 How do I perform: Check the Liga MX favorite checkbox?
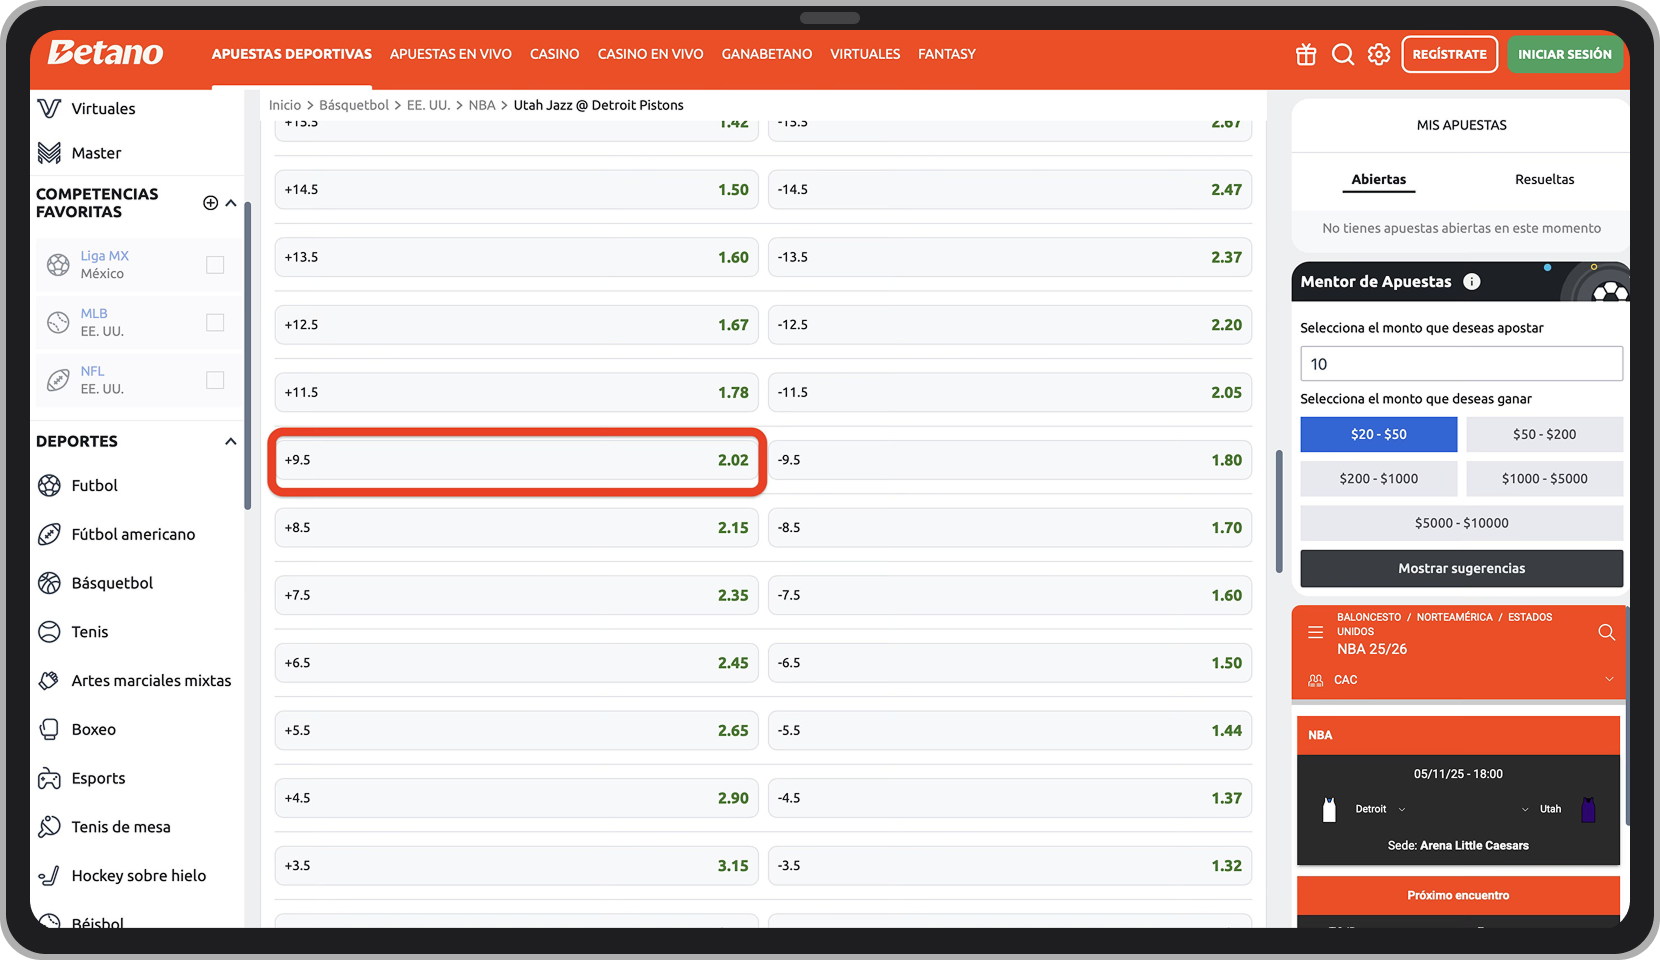point(215,265)
